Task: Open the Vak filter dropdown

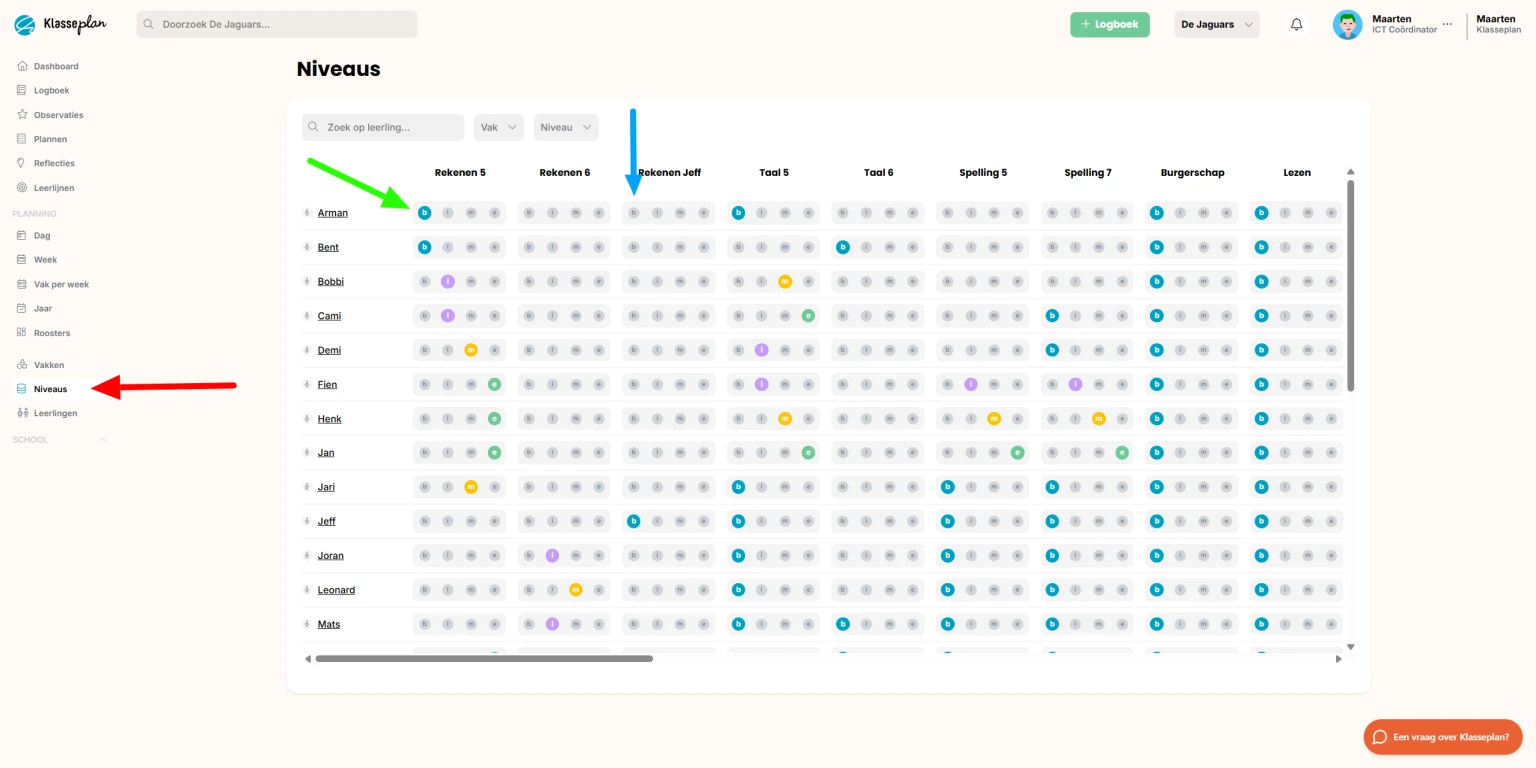Action: [498, 127]
